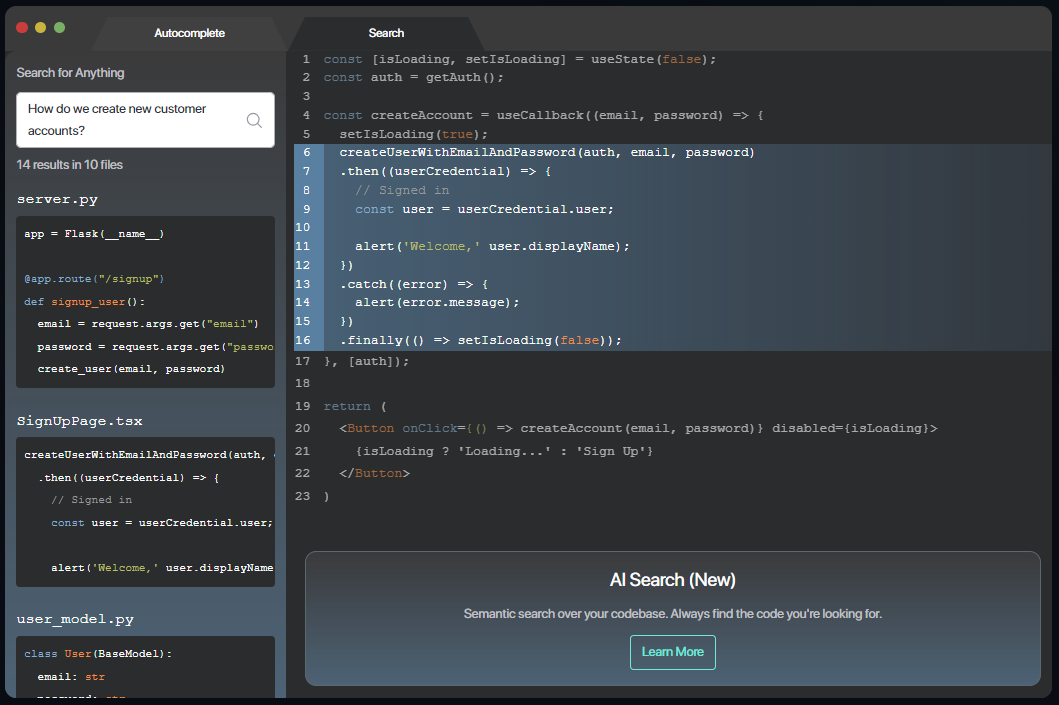Viewport: 1059px width, 705px height.
Task: Open the SignUpPage.tsx result file name
Action: tap(79, 421)
